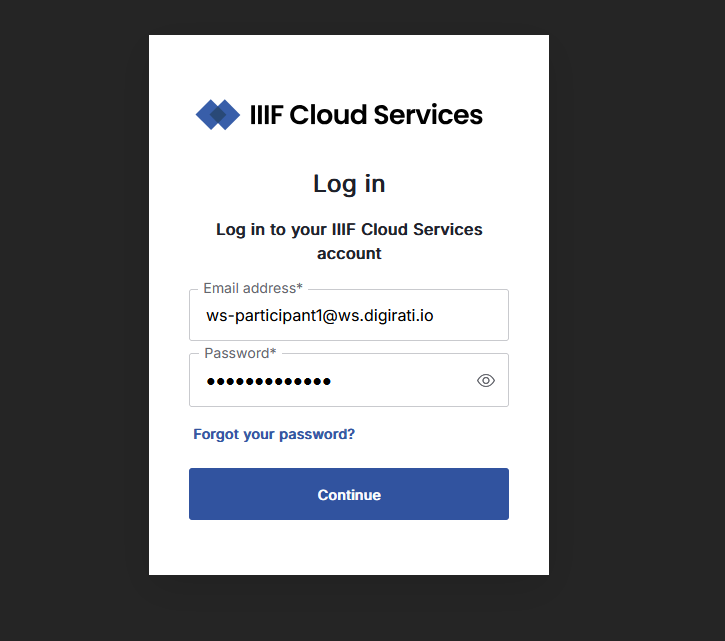Place cursor on the masked password dots

tap(269, 382)
